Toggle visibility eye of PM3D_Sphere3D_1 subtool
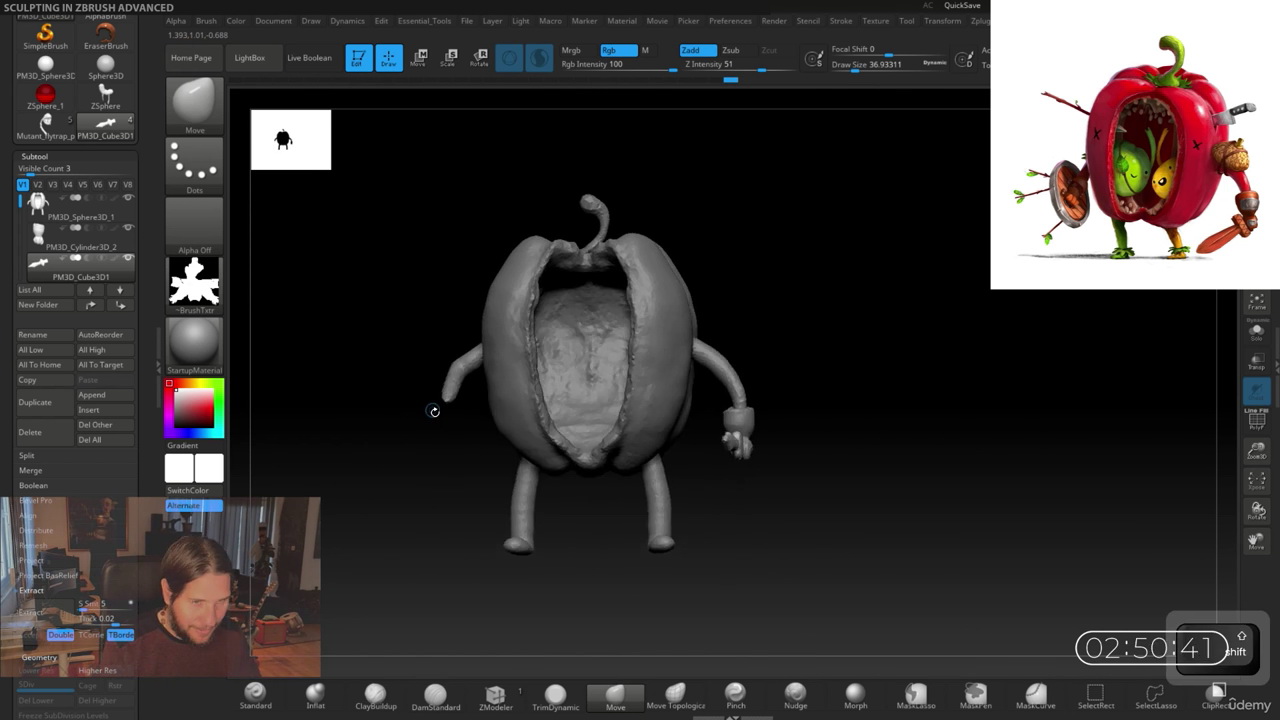The height and width of the screenshot is (720, 1280). pyautogui.click(x=128, y=198)
